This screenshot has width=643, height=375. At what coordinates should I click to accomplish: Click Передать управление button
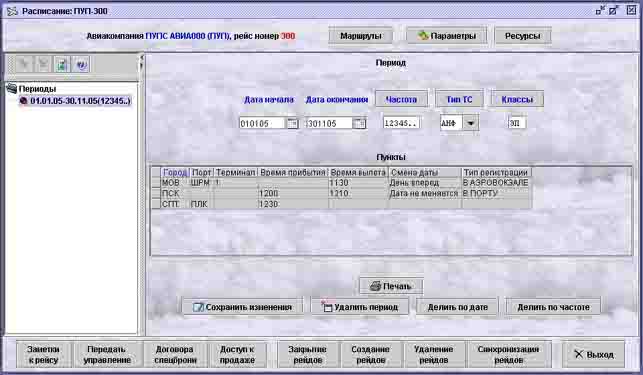click(107, 354)
